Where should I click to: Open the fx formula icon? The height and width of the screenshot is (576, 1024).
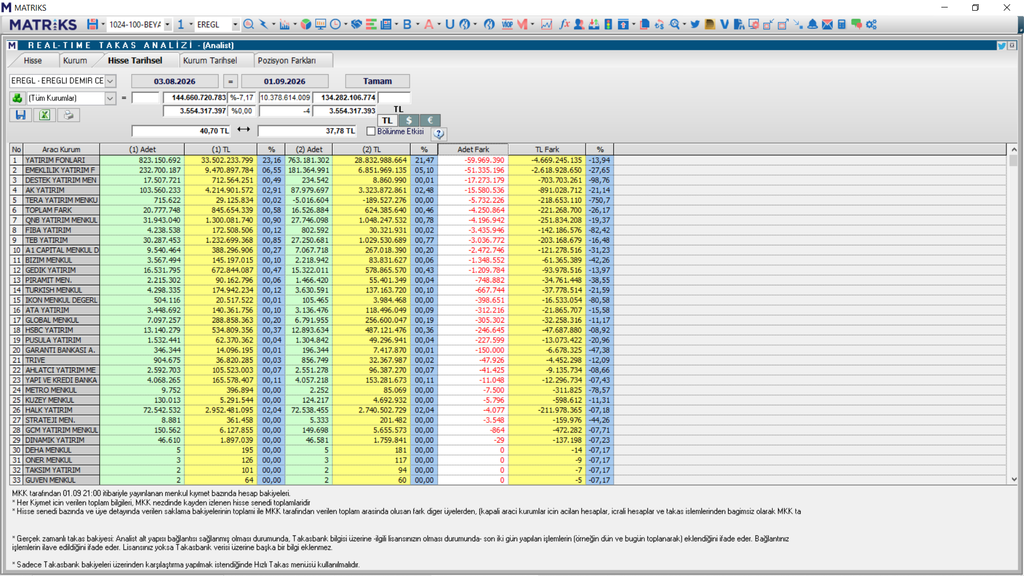pos(564,24)
